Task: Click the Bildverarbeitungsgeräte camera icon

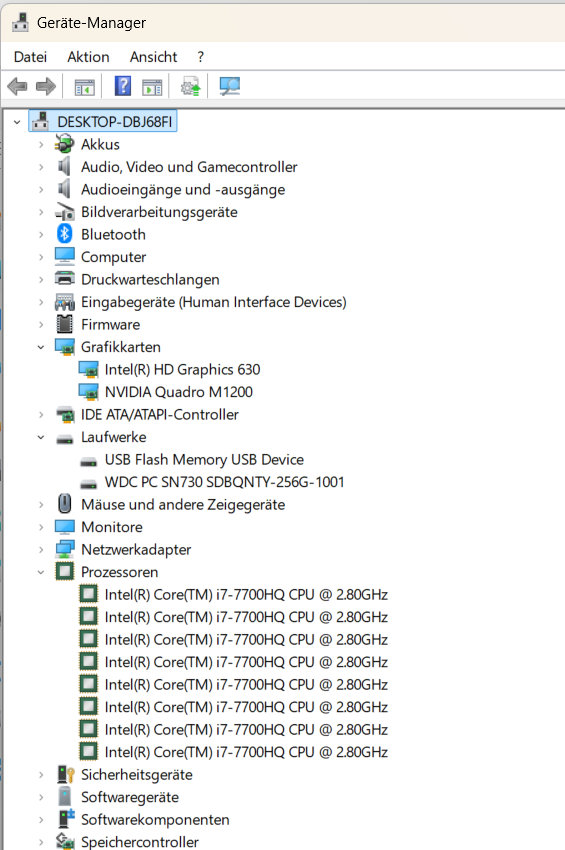Action: (65, 212)
